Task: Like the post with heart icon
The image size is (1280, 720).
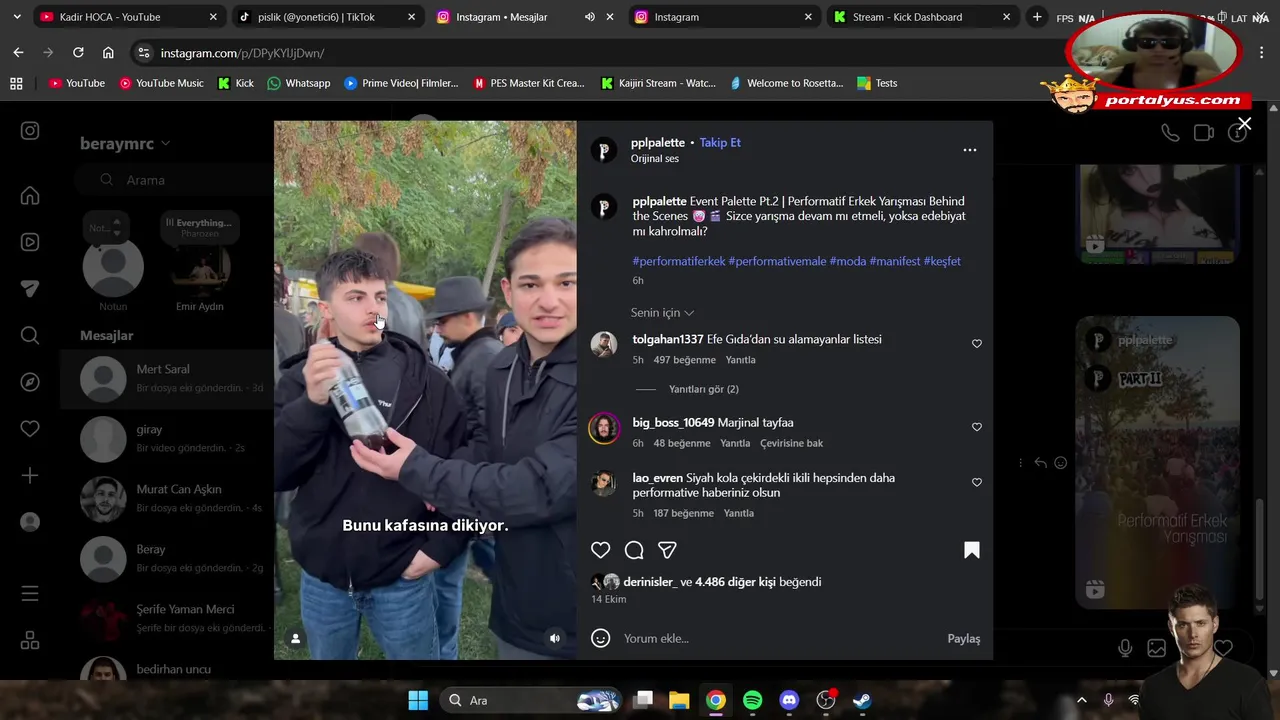Action: (x=600, y=550)
